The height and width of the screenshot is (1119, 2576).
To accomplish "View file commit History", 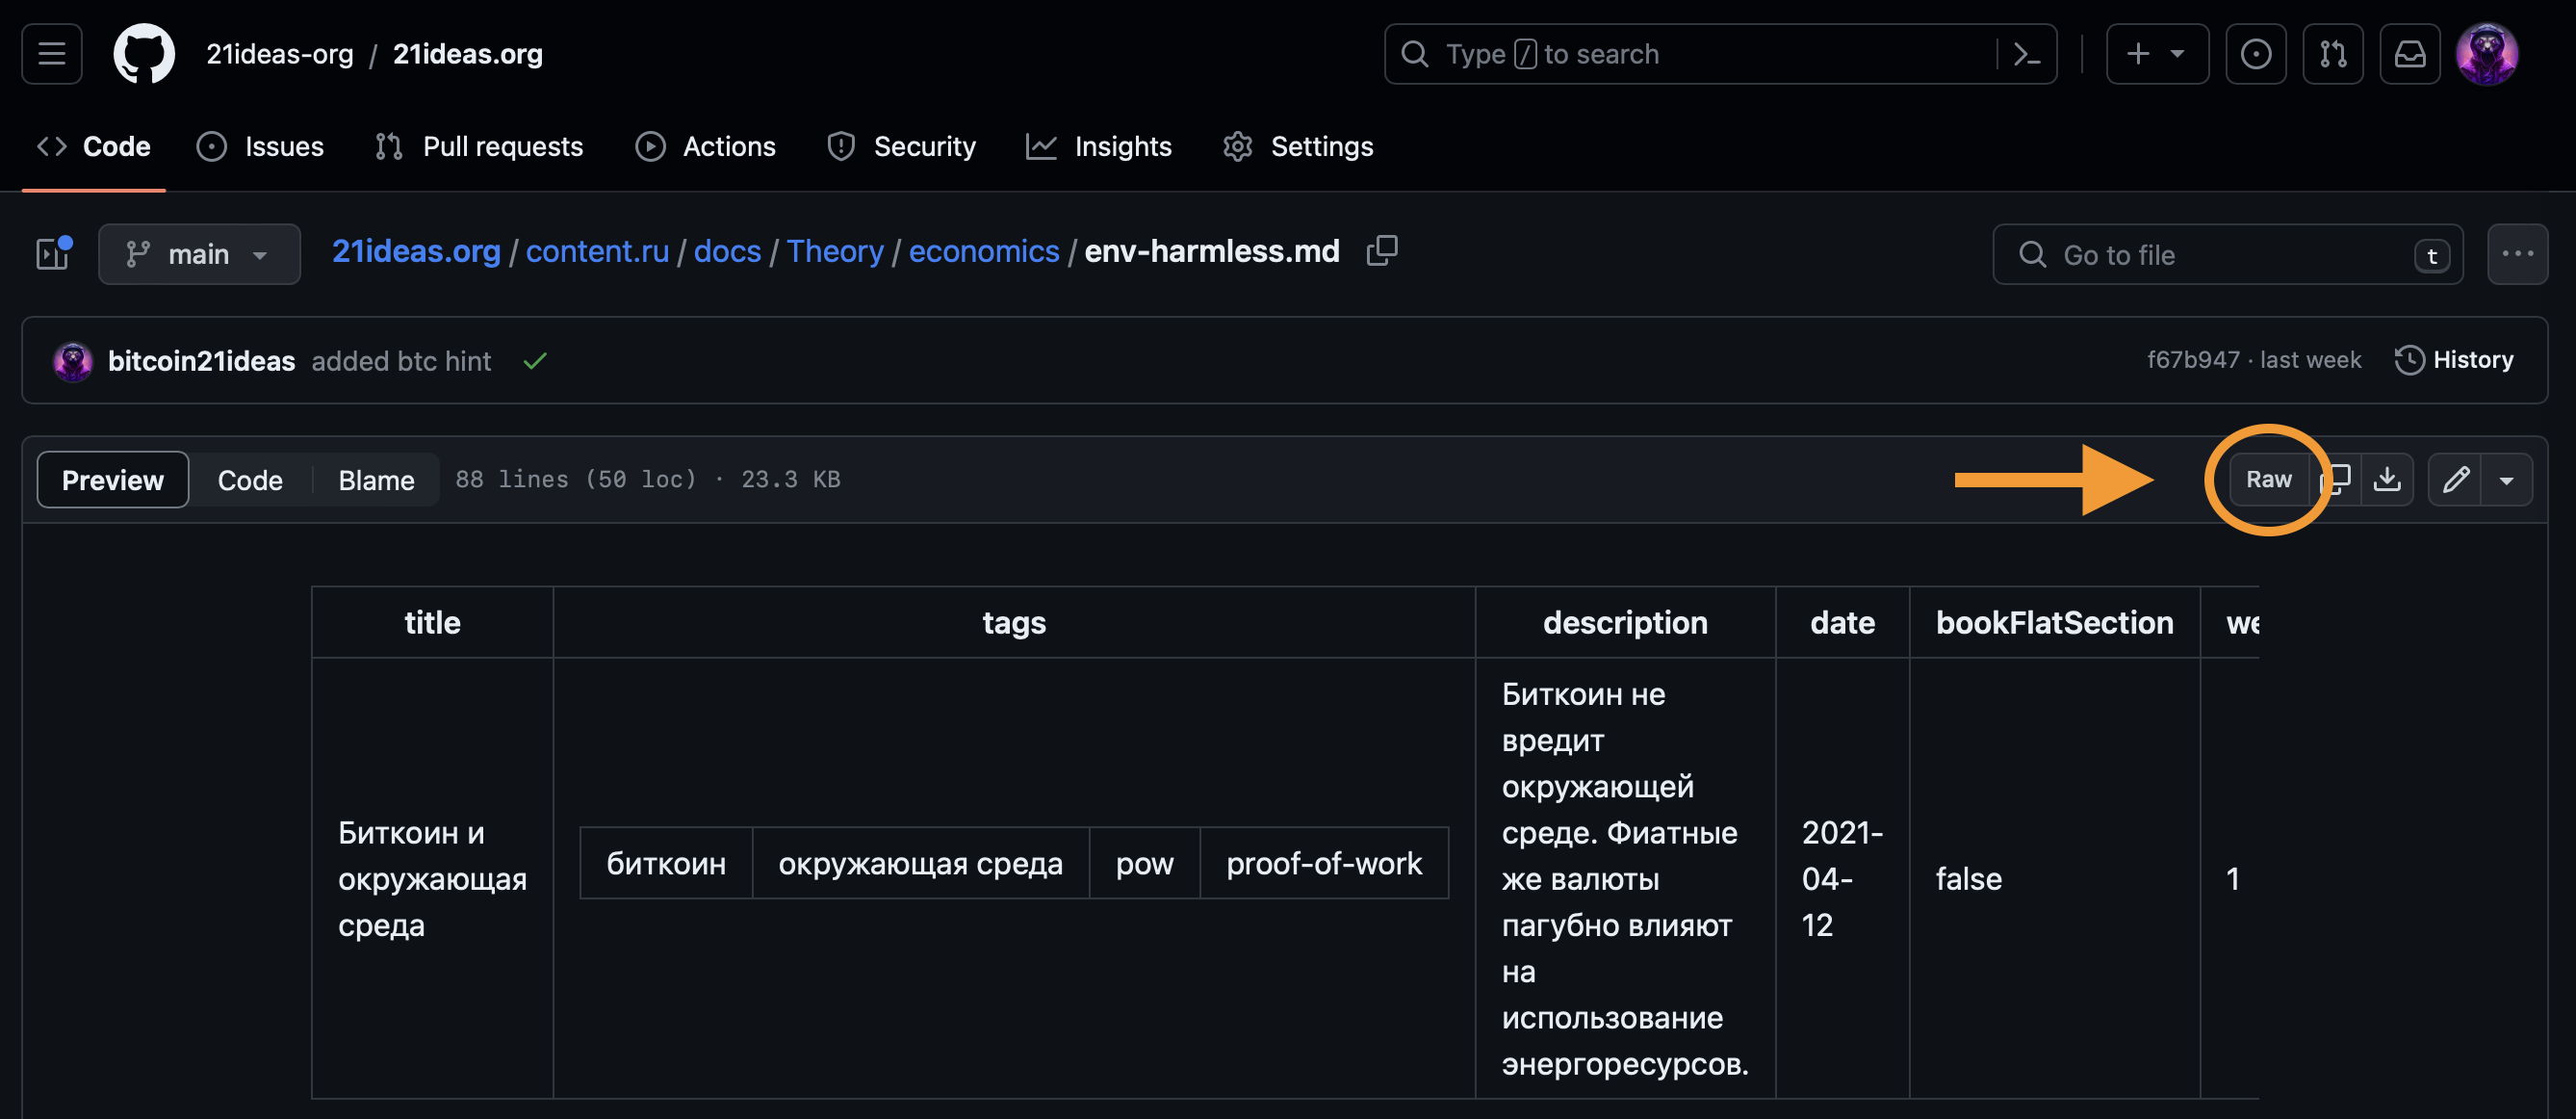I will tap(2454, 360).
